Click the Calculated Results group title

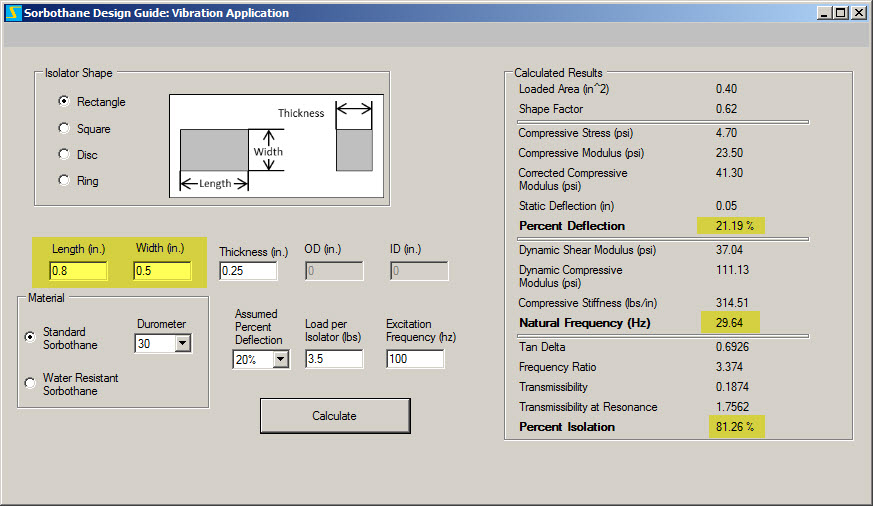coord(558,73)
